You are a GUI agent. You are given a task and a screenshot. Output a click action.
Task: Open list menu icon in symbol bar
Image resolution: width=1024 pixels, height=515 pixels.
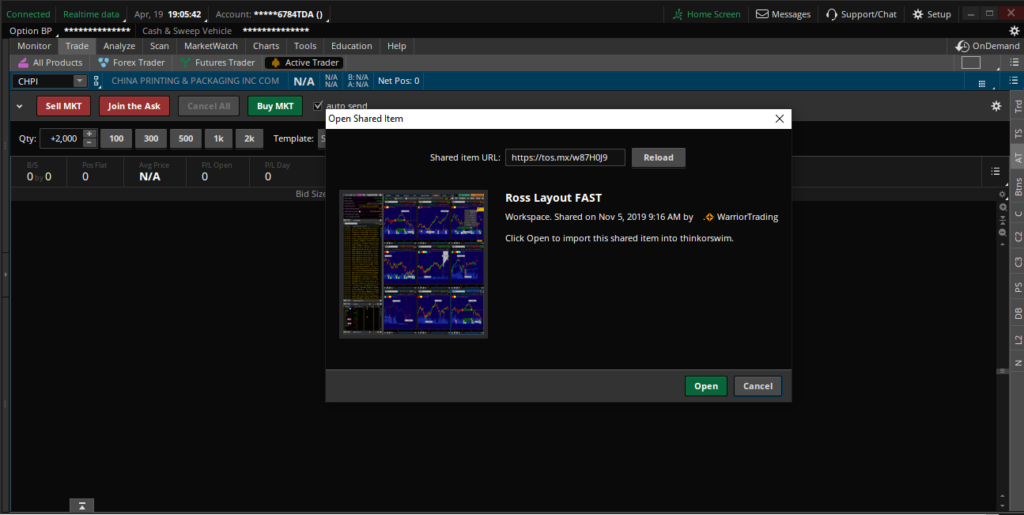tap(1014, 82)
